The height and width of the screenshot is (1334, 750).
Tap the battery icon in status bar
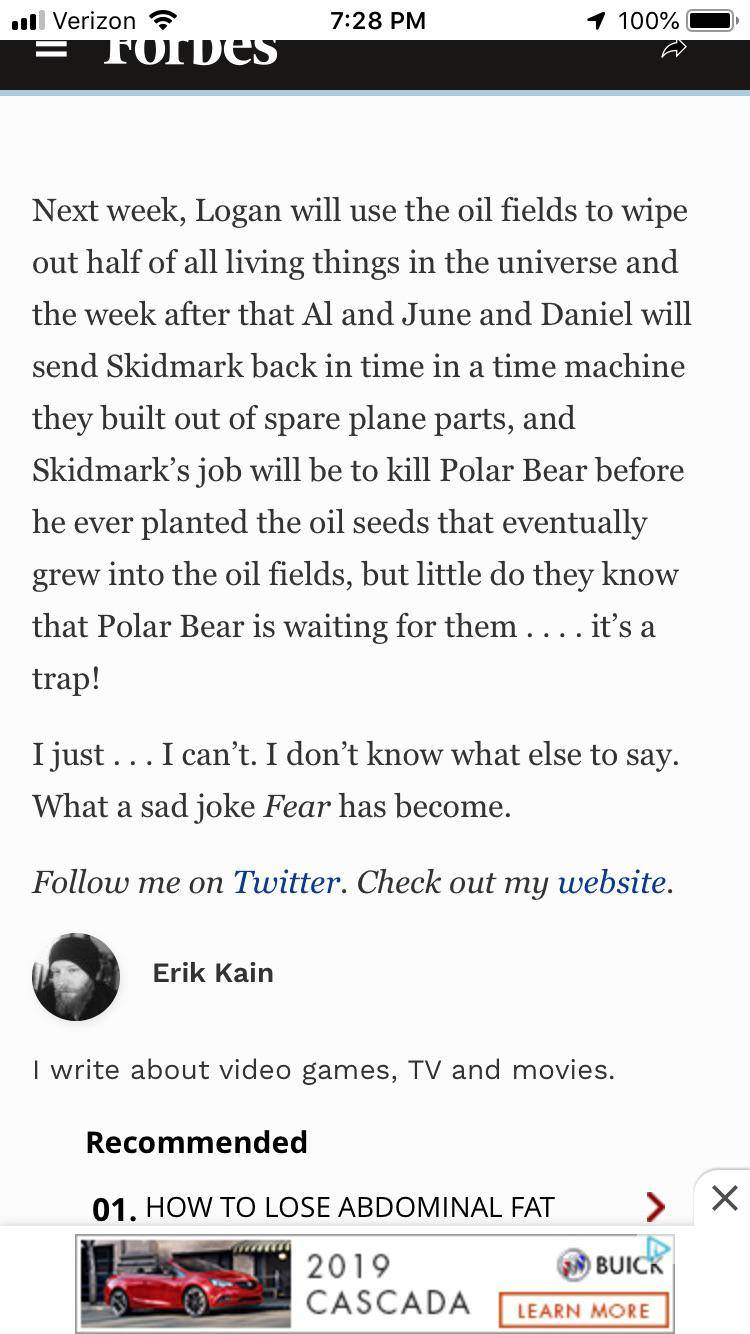[711, 20]
